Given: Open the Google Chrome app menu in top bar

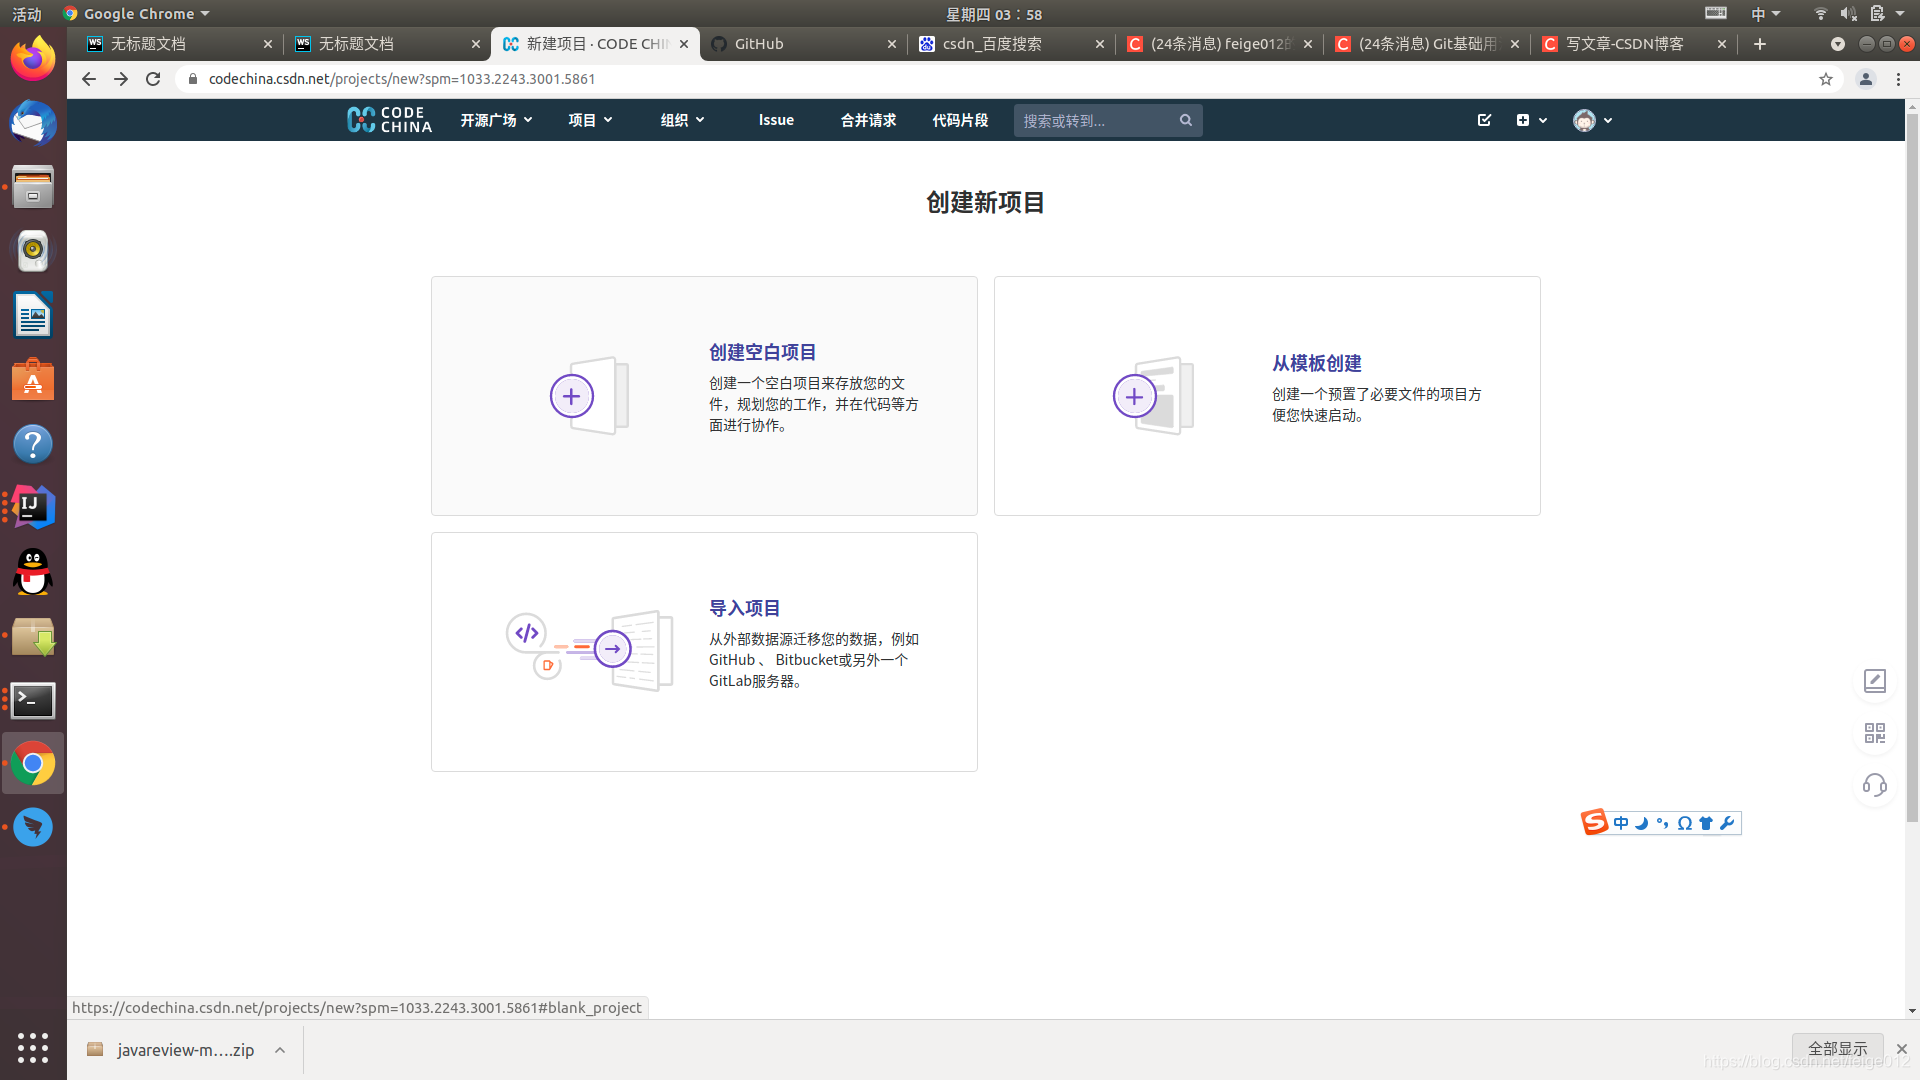Looking at the screenshot, I should pos(136,14).
